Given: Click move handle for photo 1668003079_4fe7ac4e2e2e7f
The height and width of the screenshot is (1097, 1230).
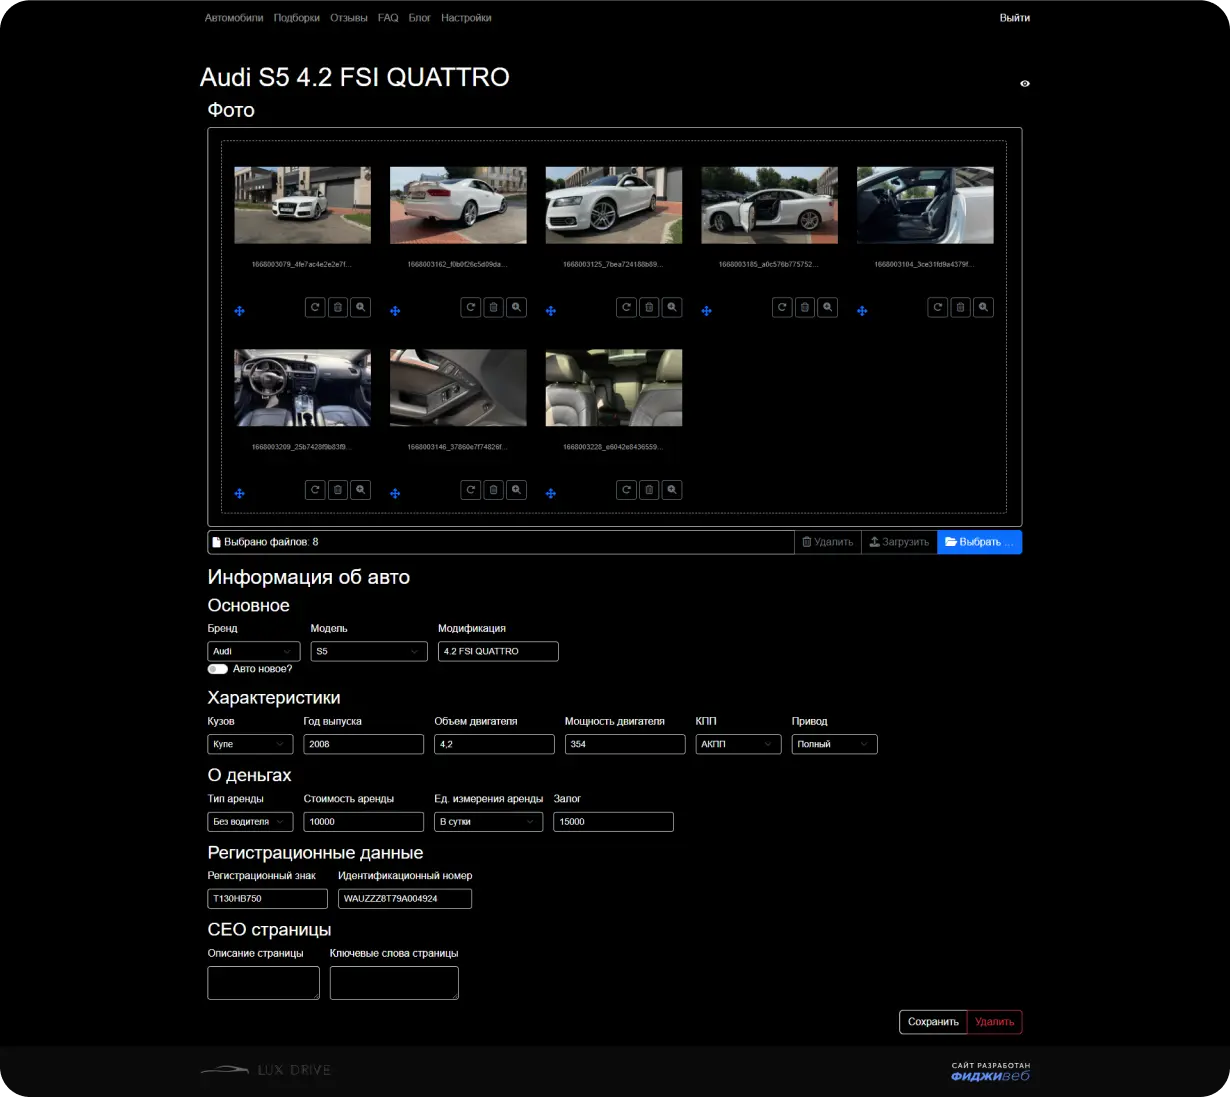Looking at the screenshot, I should pos(240,311).
